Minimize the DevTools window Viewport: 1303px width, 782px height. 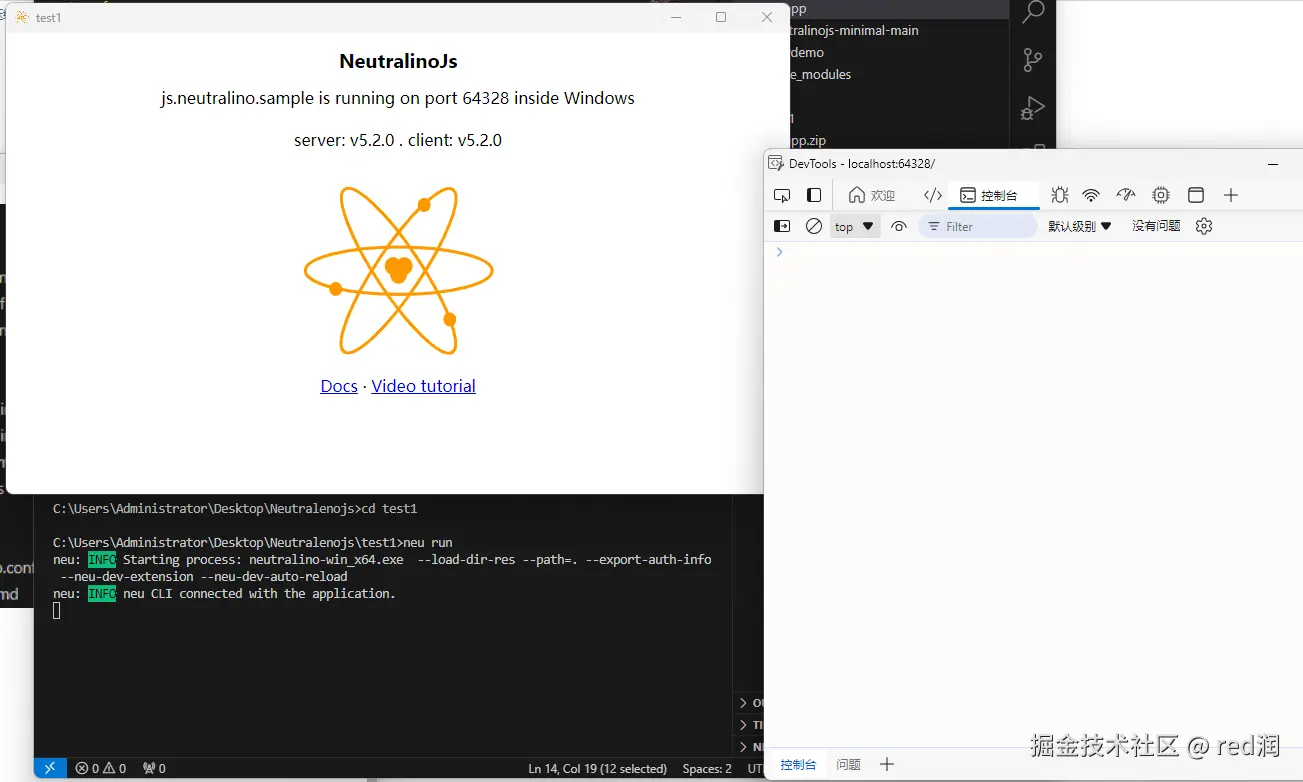click(1273, 164)
